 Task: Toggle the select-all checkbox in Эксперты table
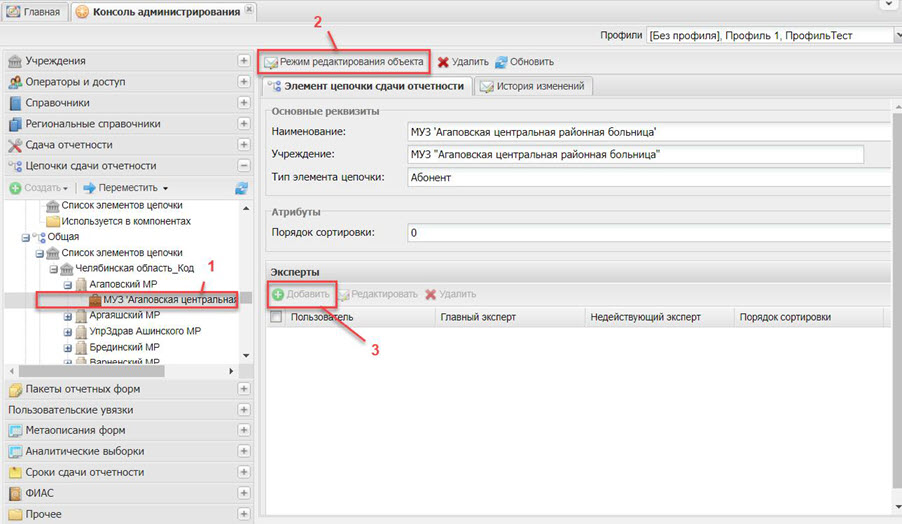[276, 317]
